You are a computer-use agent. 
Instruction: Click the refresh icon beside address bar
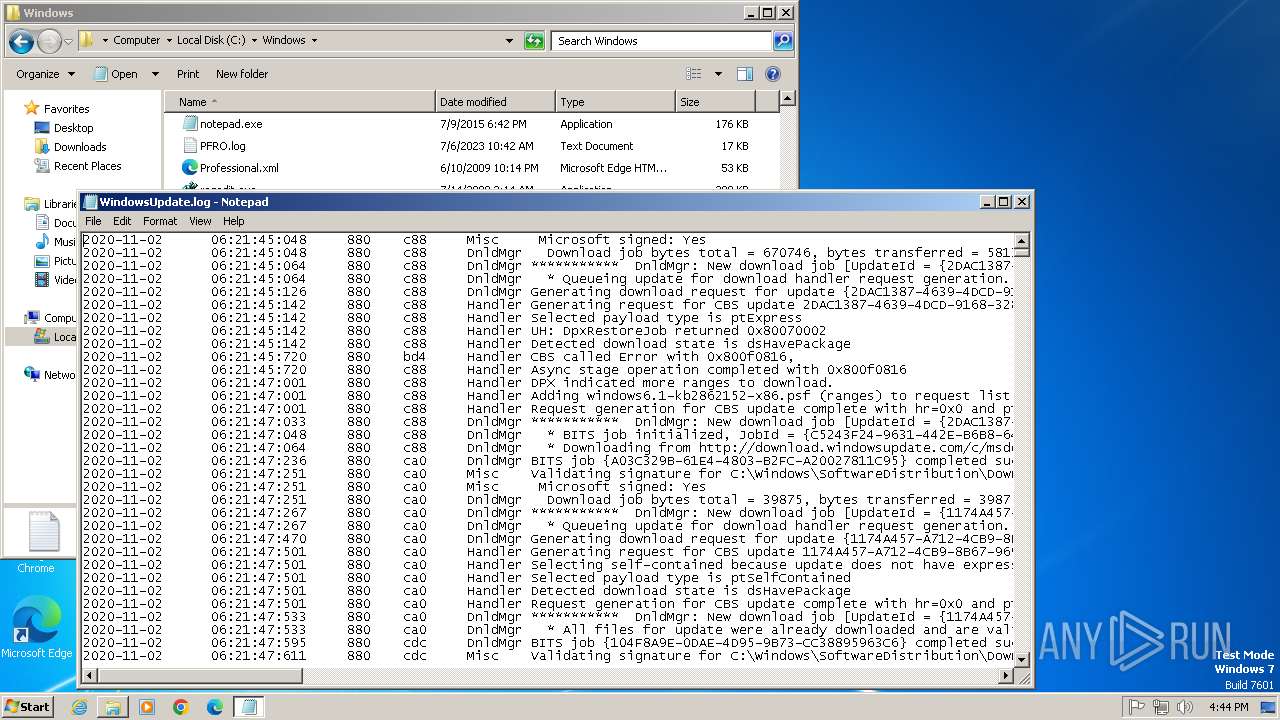(535, 41)
